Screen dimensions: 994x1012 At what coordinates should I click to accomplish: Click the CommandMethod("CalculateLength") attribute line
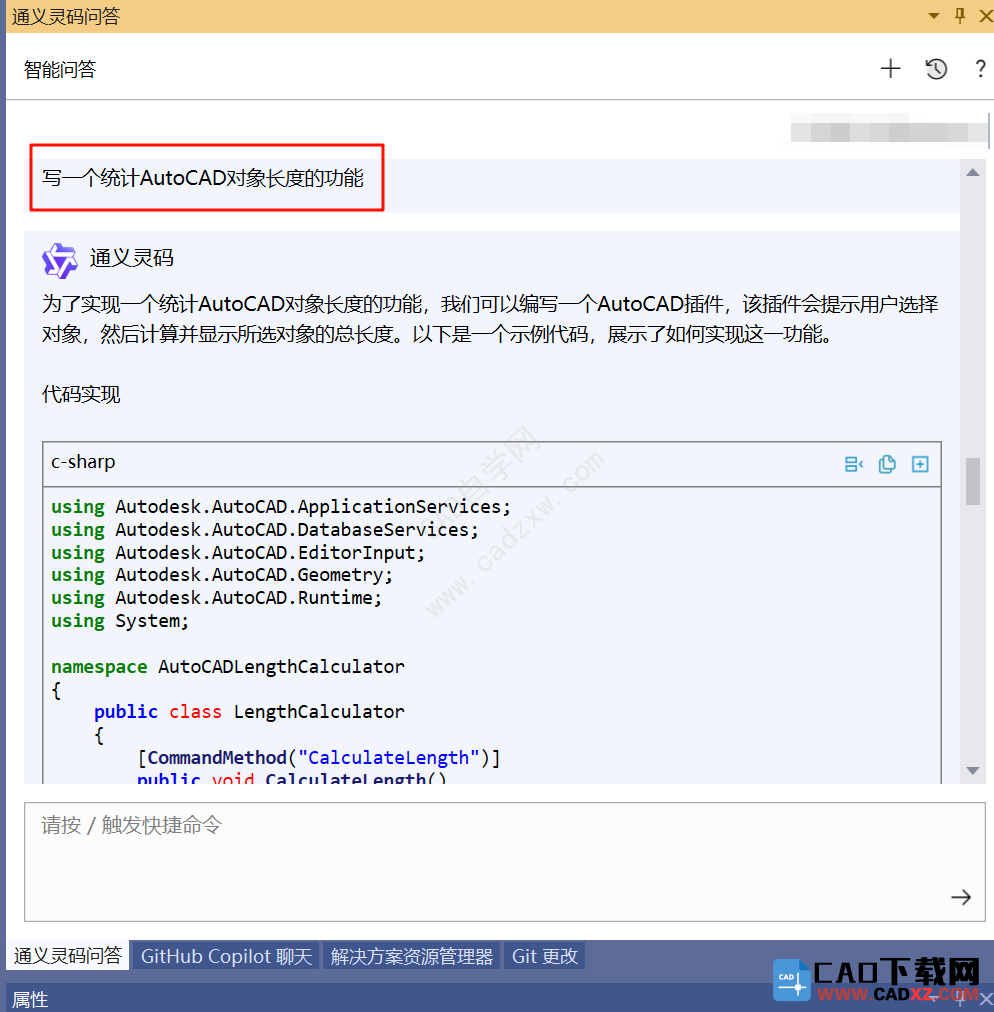point(319,758)
